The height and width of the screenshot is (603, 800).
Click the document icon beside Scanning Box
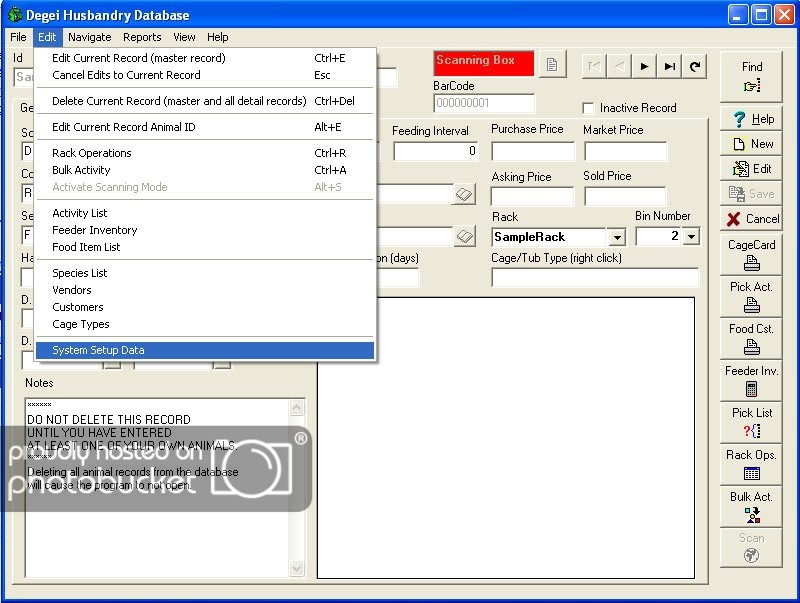click(553, 65)
